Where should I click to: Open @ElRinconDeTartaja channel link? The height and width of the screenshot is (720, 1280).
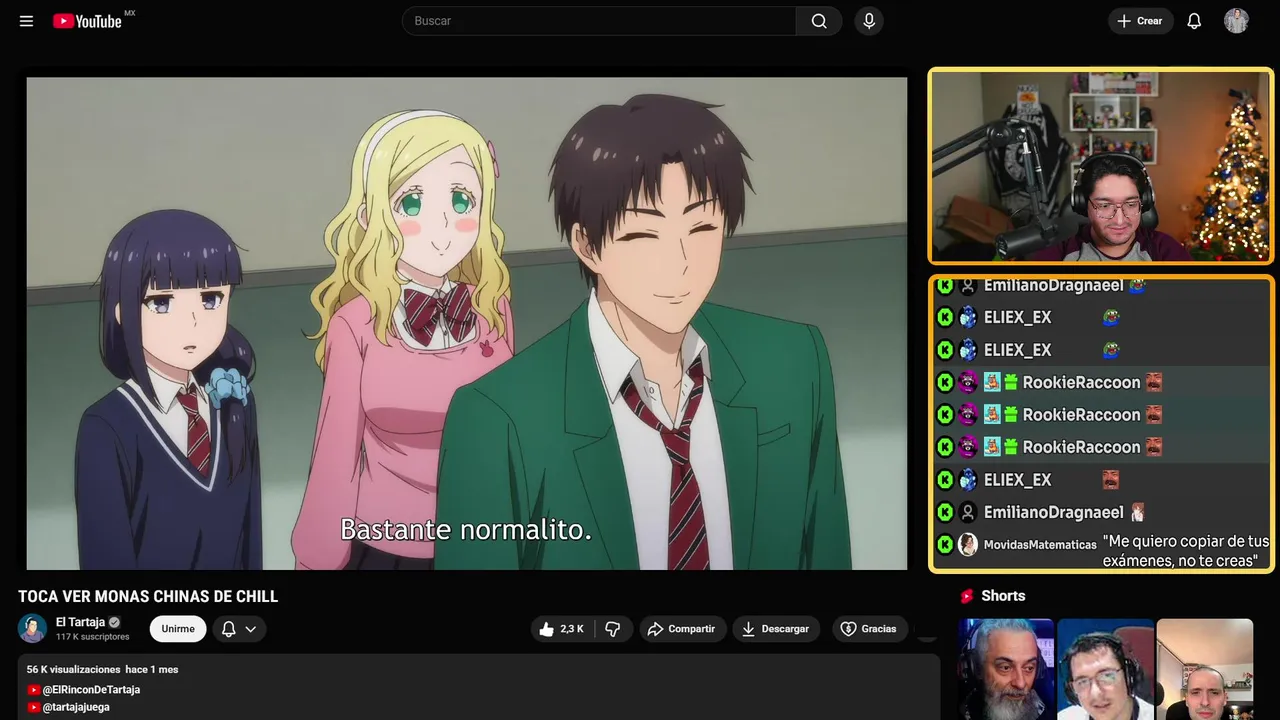pyautogui.click(x=91, y=690)
